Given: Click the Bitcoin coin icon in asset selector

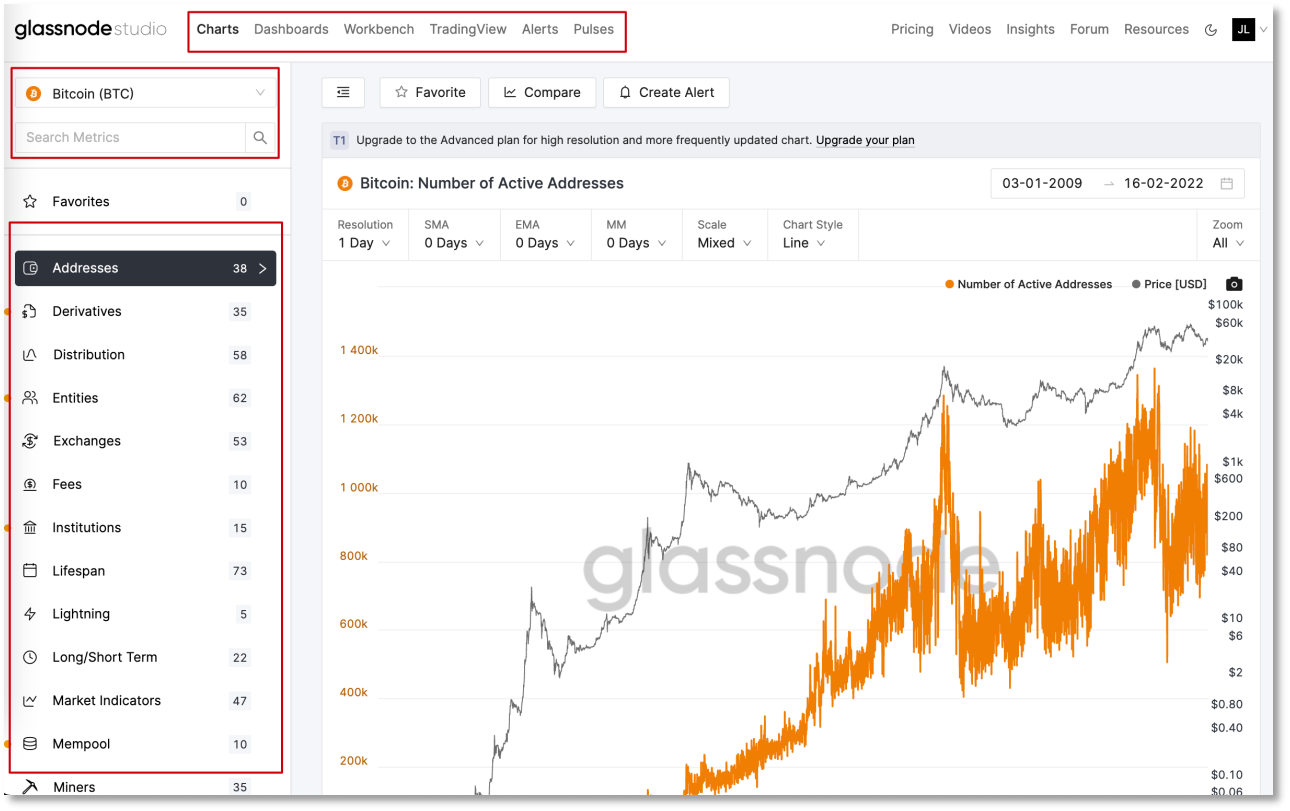Looking at the screenshot, I should (34, 93).
